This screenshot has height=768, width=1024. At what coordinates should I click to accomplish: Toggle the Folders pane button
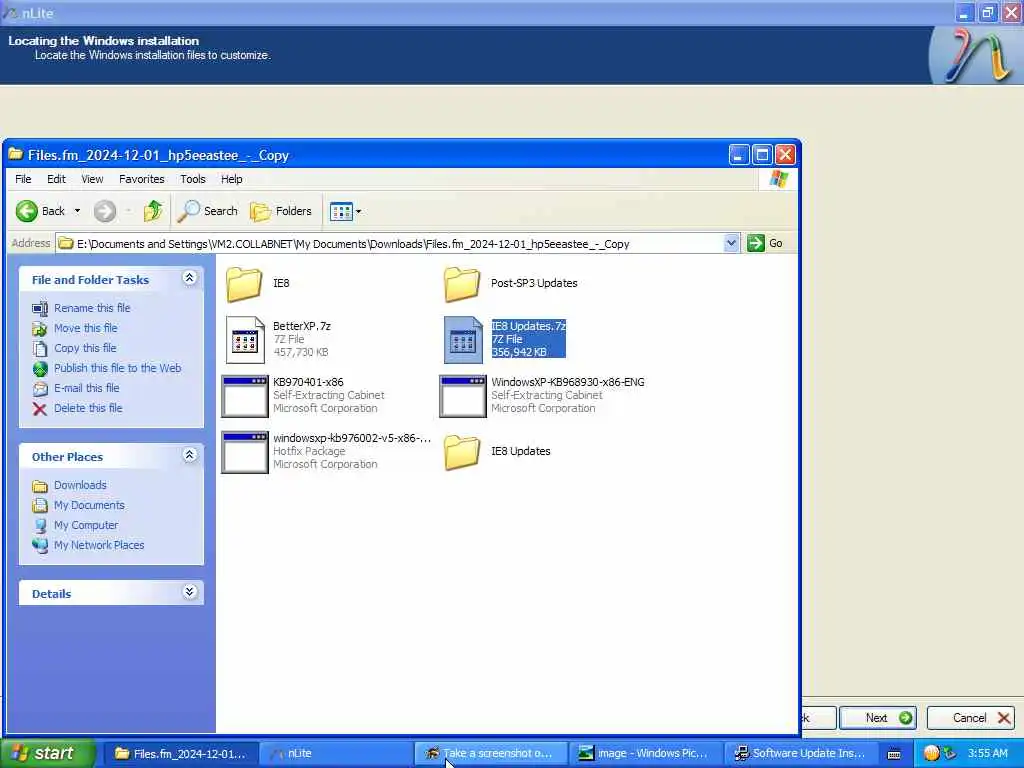click(281, 211)
